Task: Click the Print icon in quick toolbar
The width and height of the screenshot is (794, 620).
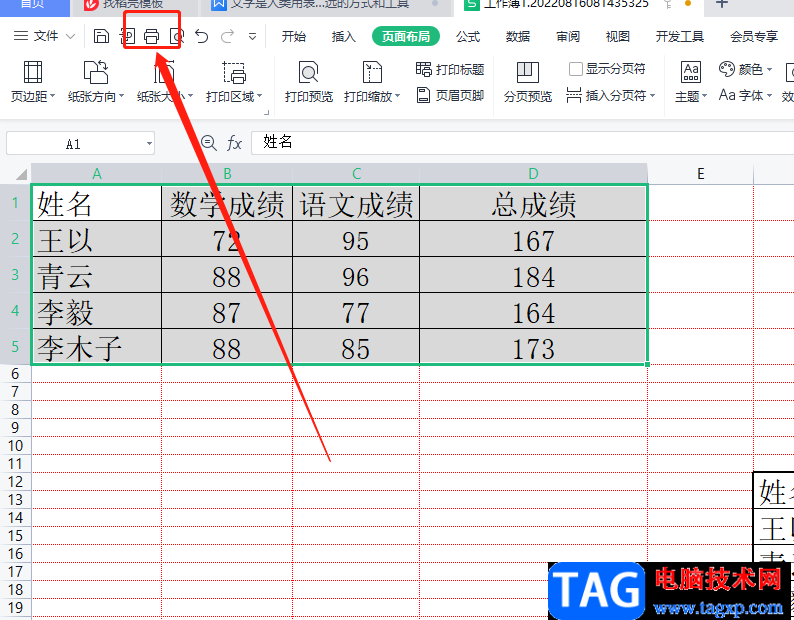Action: click(x=151, y=36)
